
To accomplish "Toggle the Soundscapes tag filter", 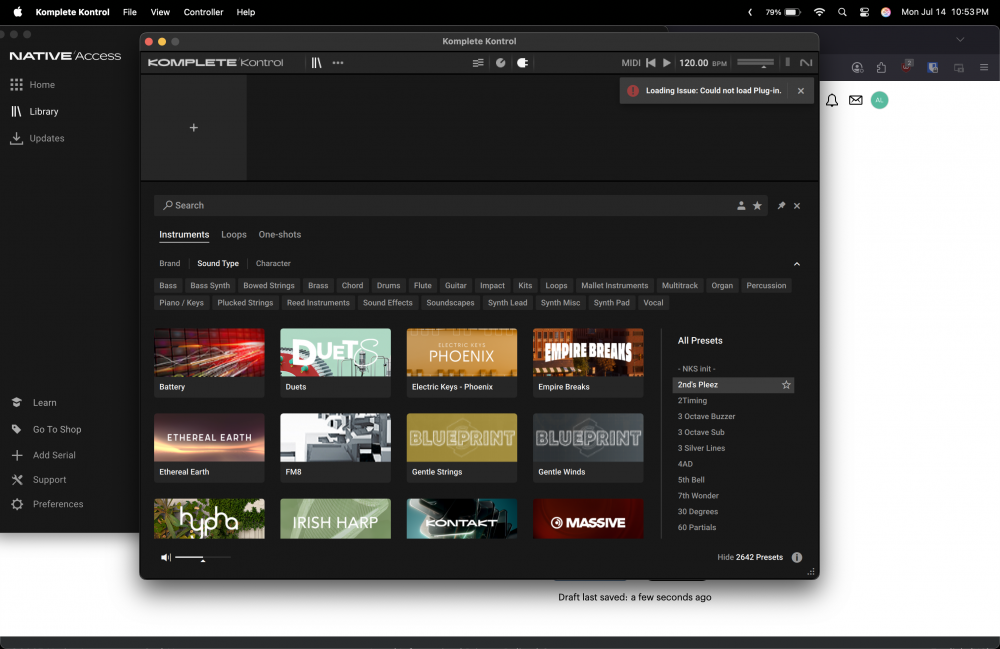I will pos(450,303).
